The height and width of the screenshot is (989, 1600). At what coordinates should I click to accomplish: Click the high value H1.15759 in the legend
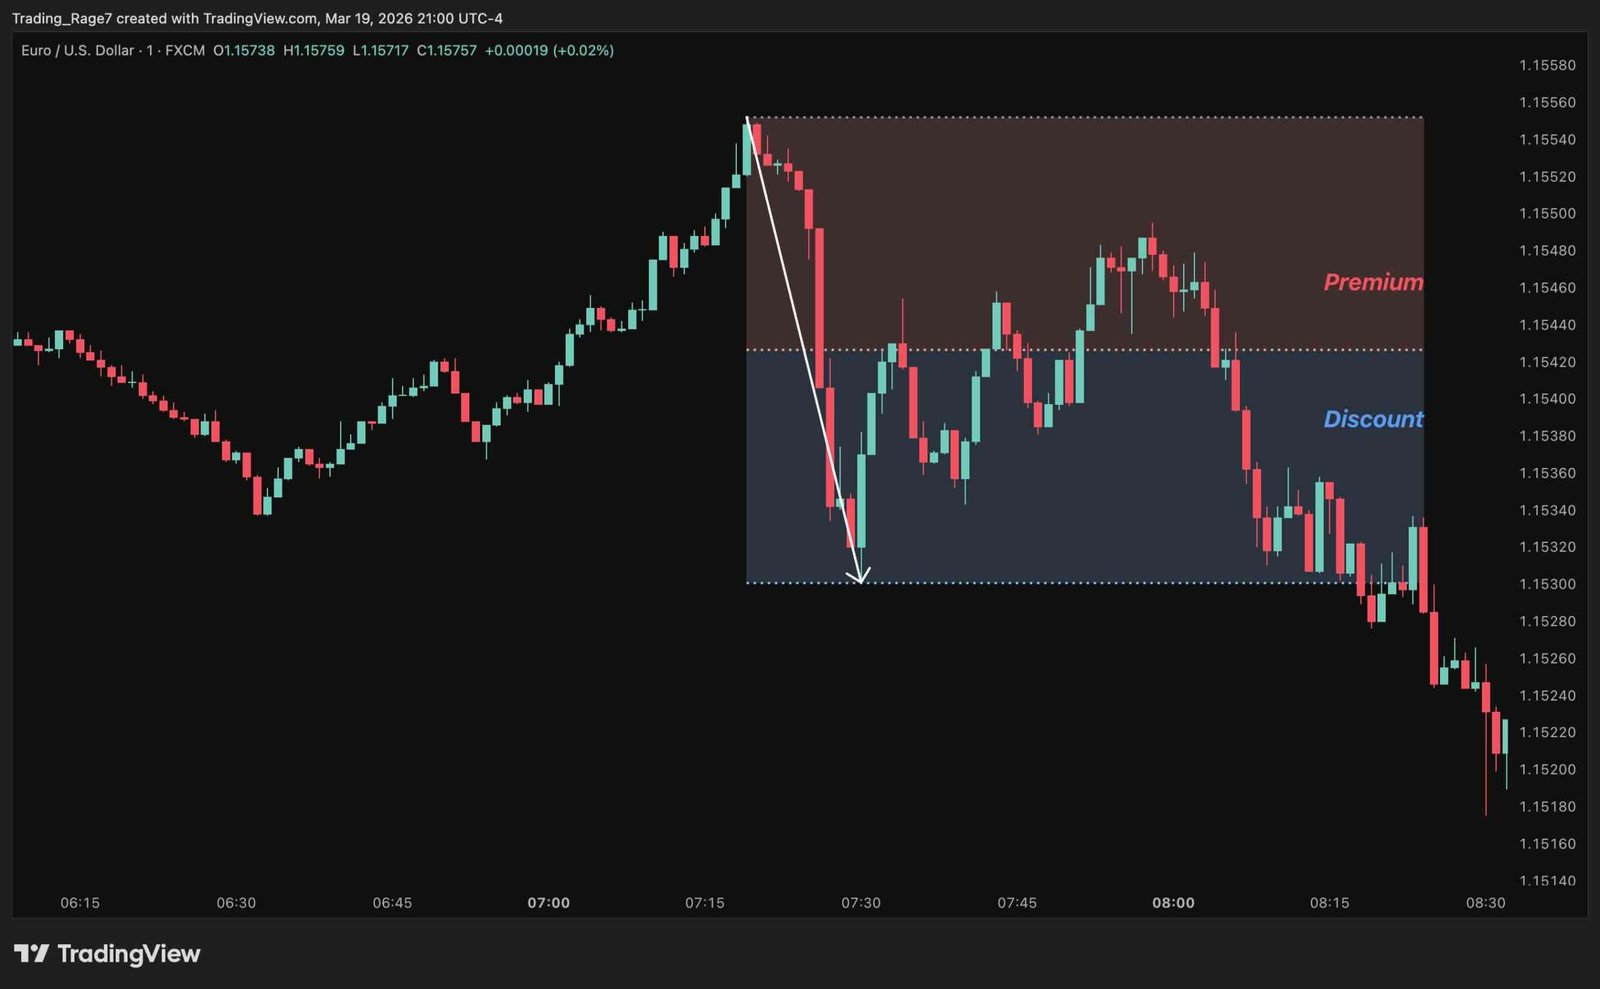coord(314,50)
